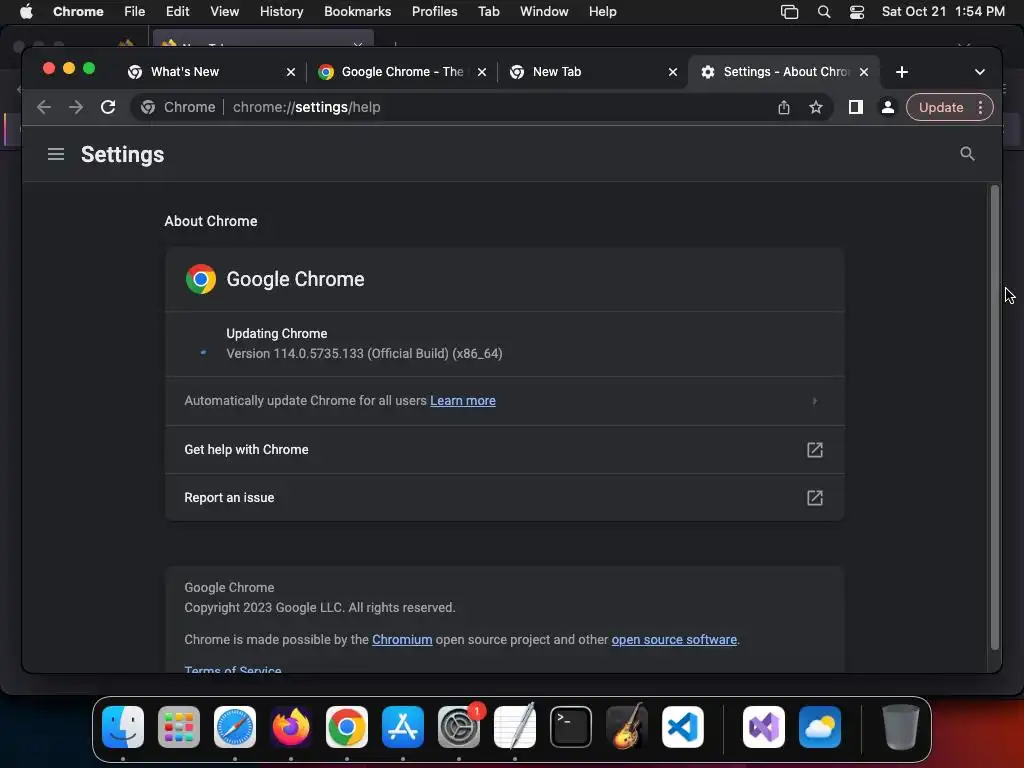Launch Safari from the dock

point(235,727)
